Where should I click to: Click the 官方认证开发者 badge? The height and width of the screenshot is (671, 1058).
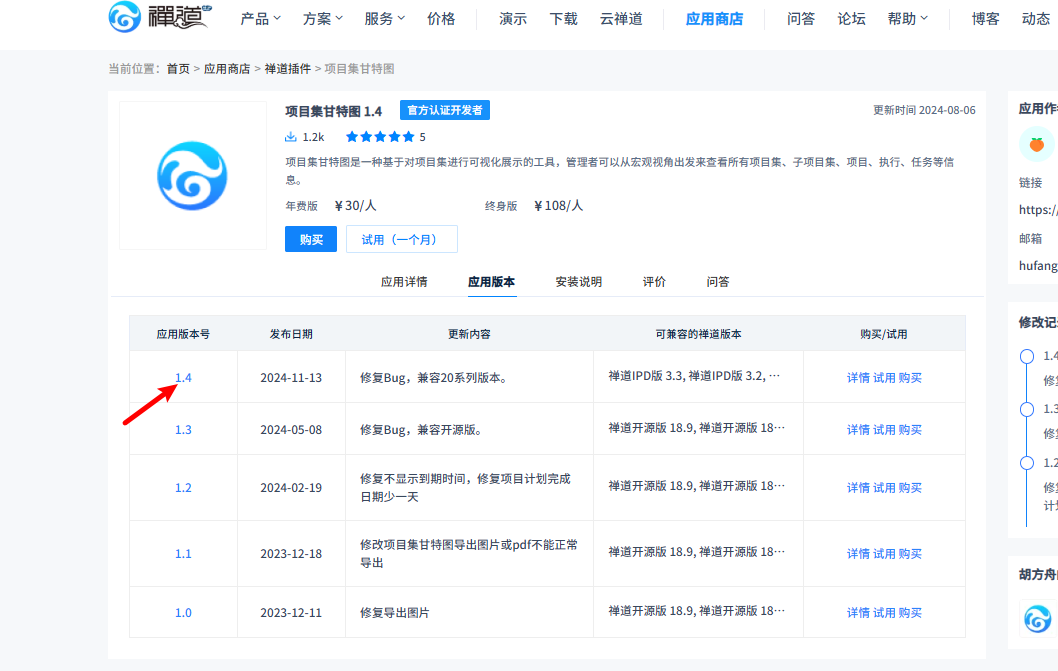click(445, 110)
